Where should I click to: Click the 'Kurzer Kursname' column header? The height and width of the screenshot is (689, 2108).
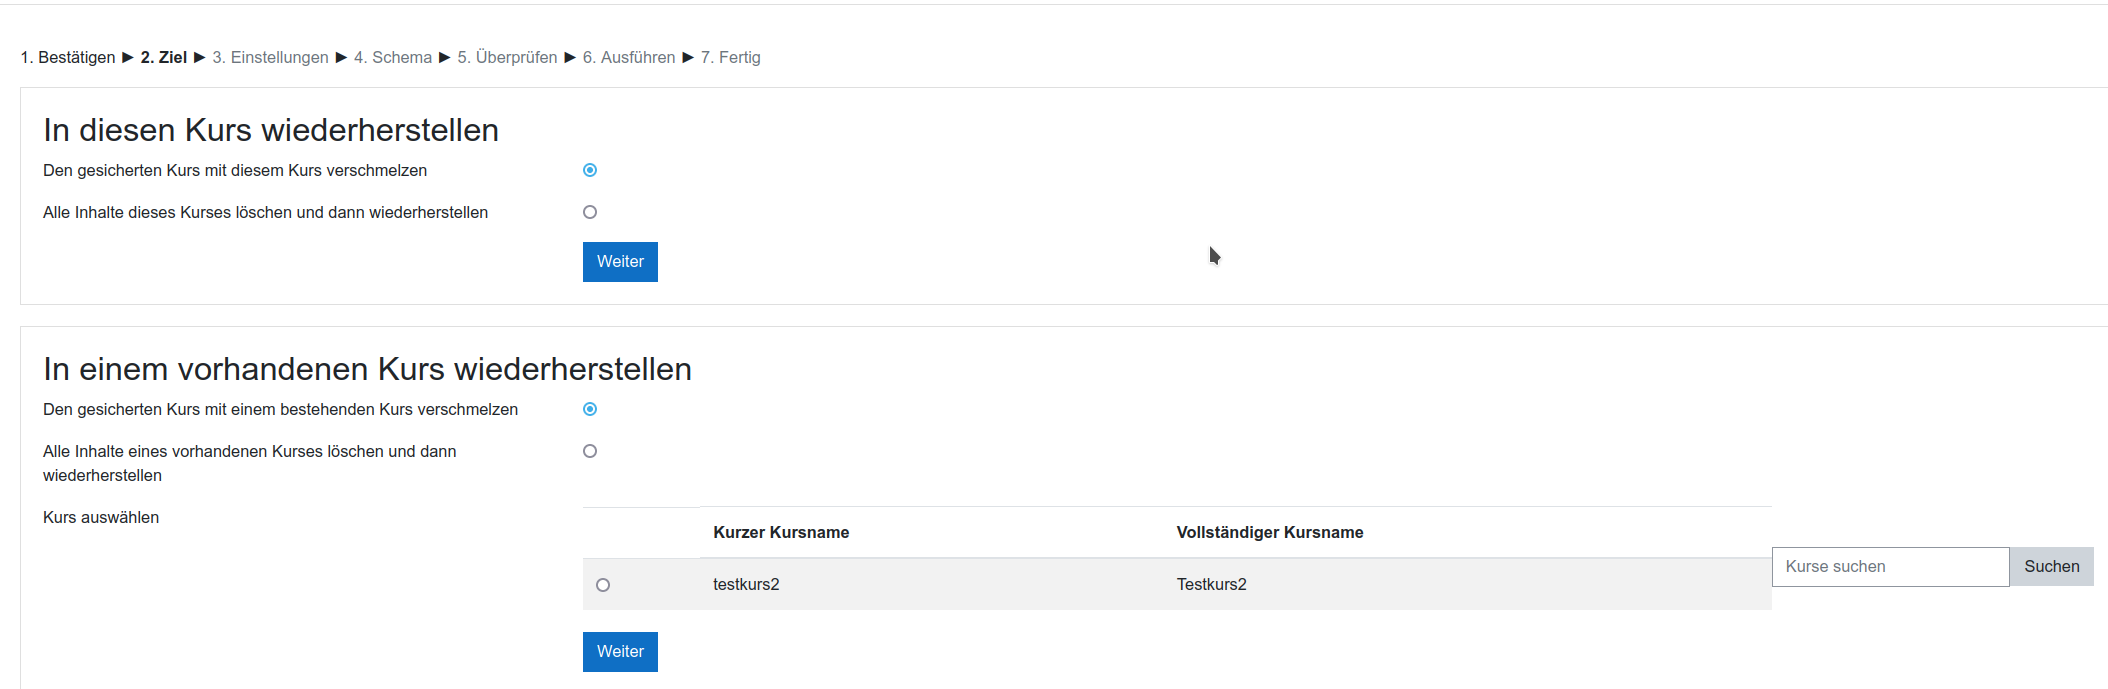tap(781, 533)
